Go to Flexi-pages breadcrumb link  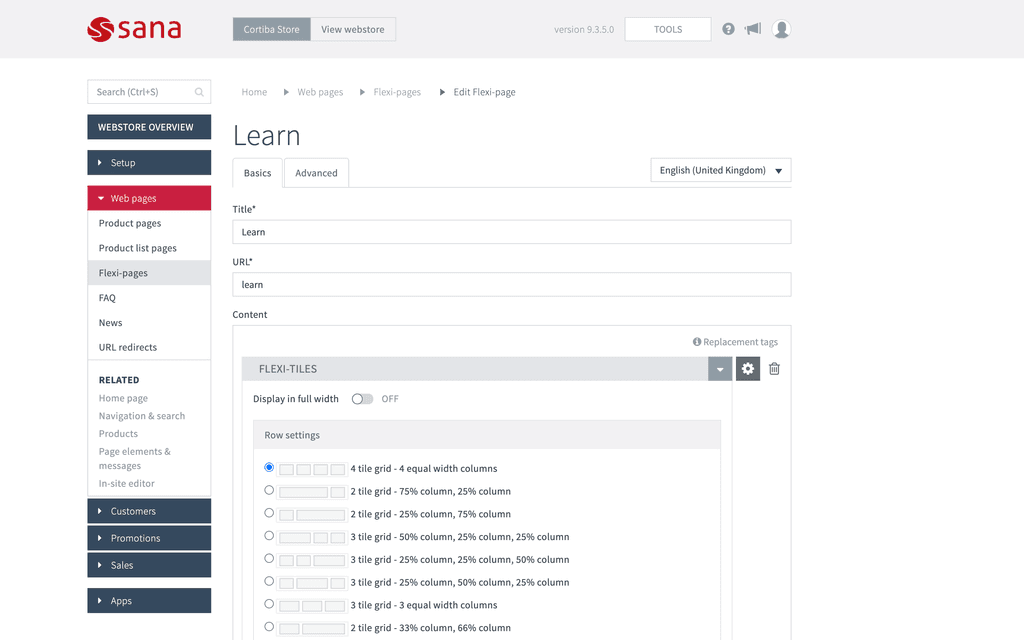(x=397, y=92)
